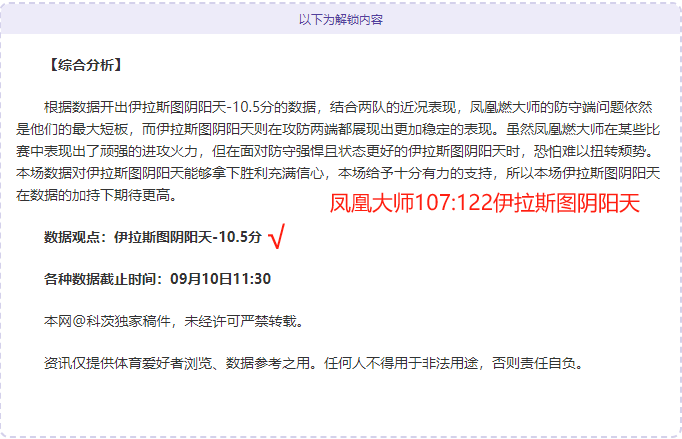
Task: Click the 未经许可严禁转载 notice
Action: [x=240, y=322]
